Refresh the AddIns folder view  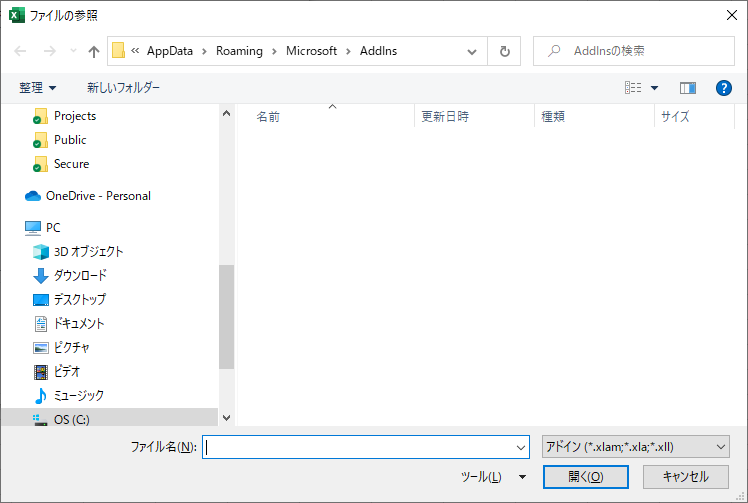point(504,51)
